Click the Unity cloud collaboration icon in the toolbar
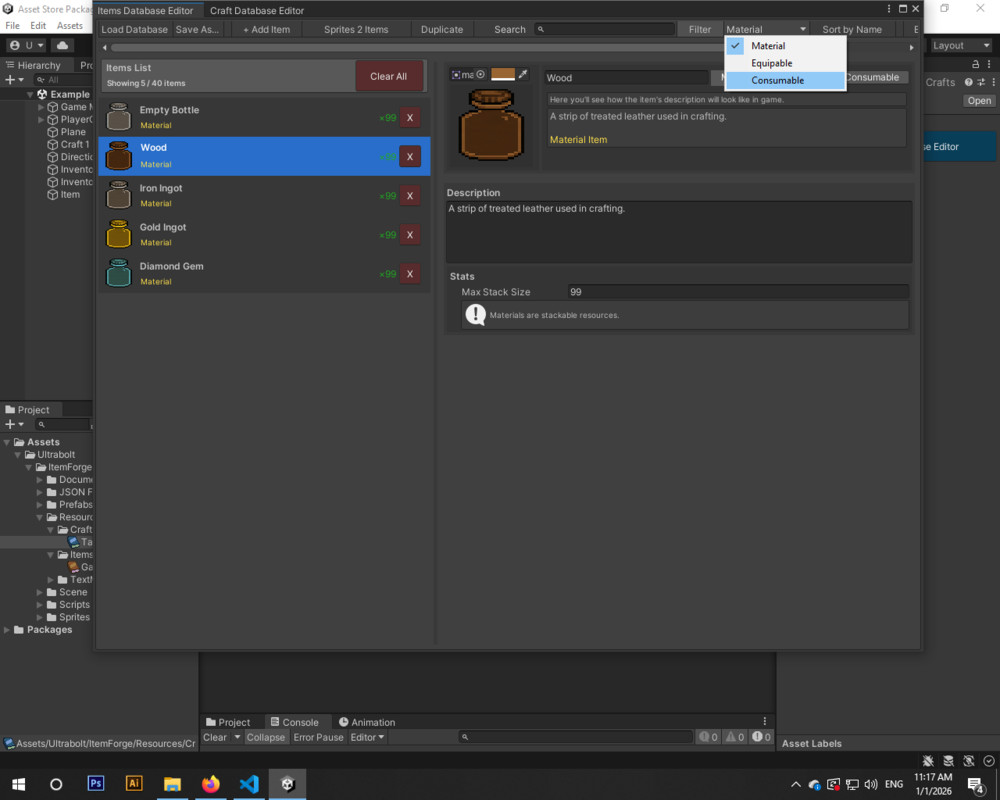This screenshot has height=800, width=1000. [x=62, y=44]
